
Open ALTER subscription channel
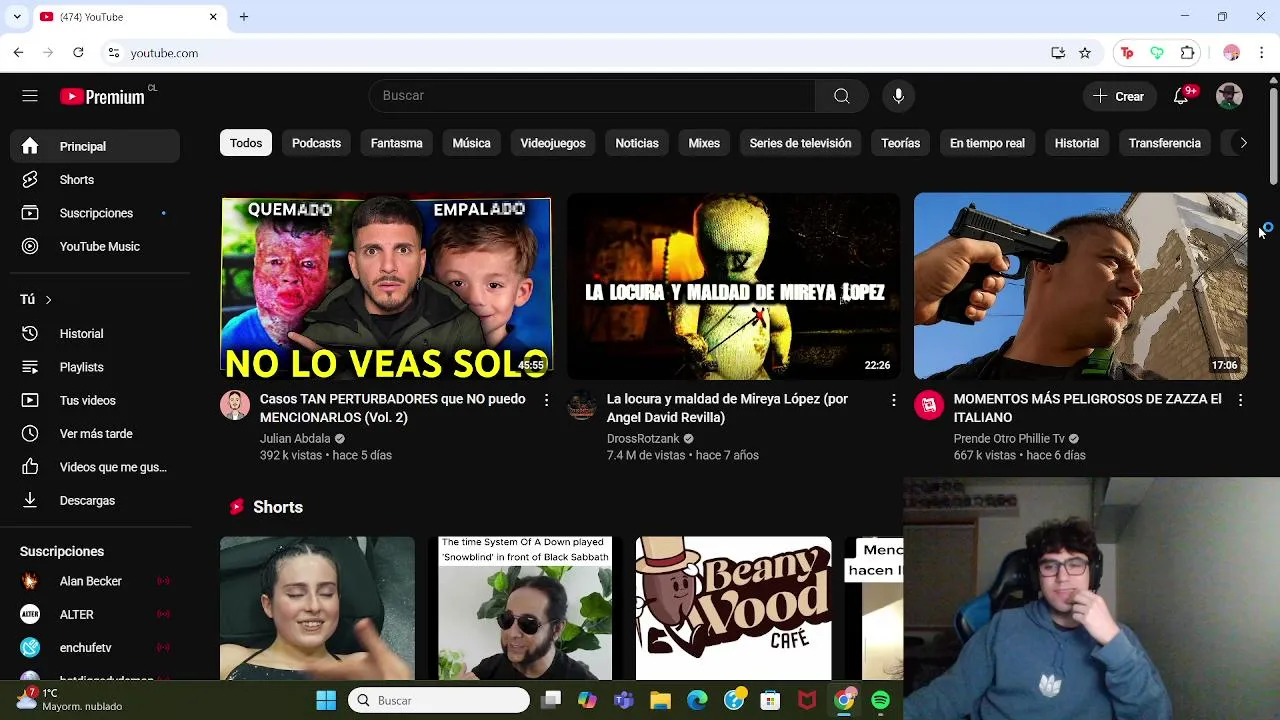click(96, 615)
